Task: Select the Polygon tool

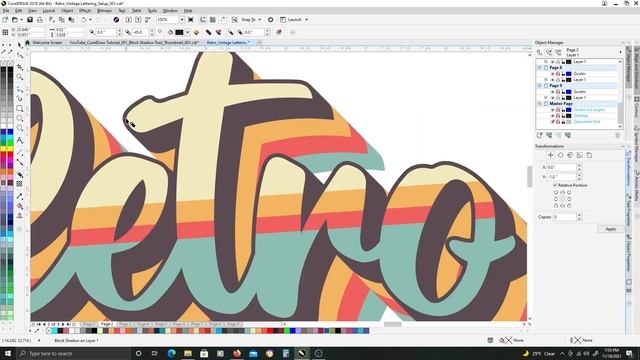Action: point(20,128)
